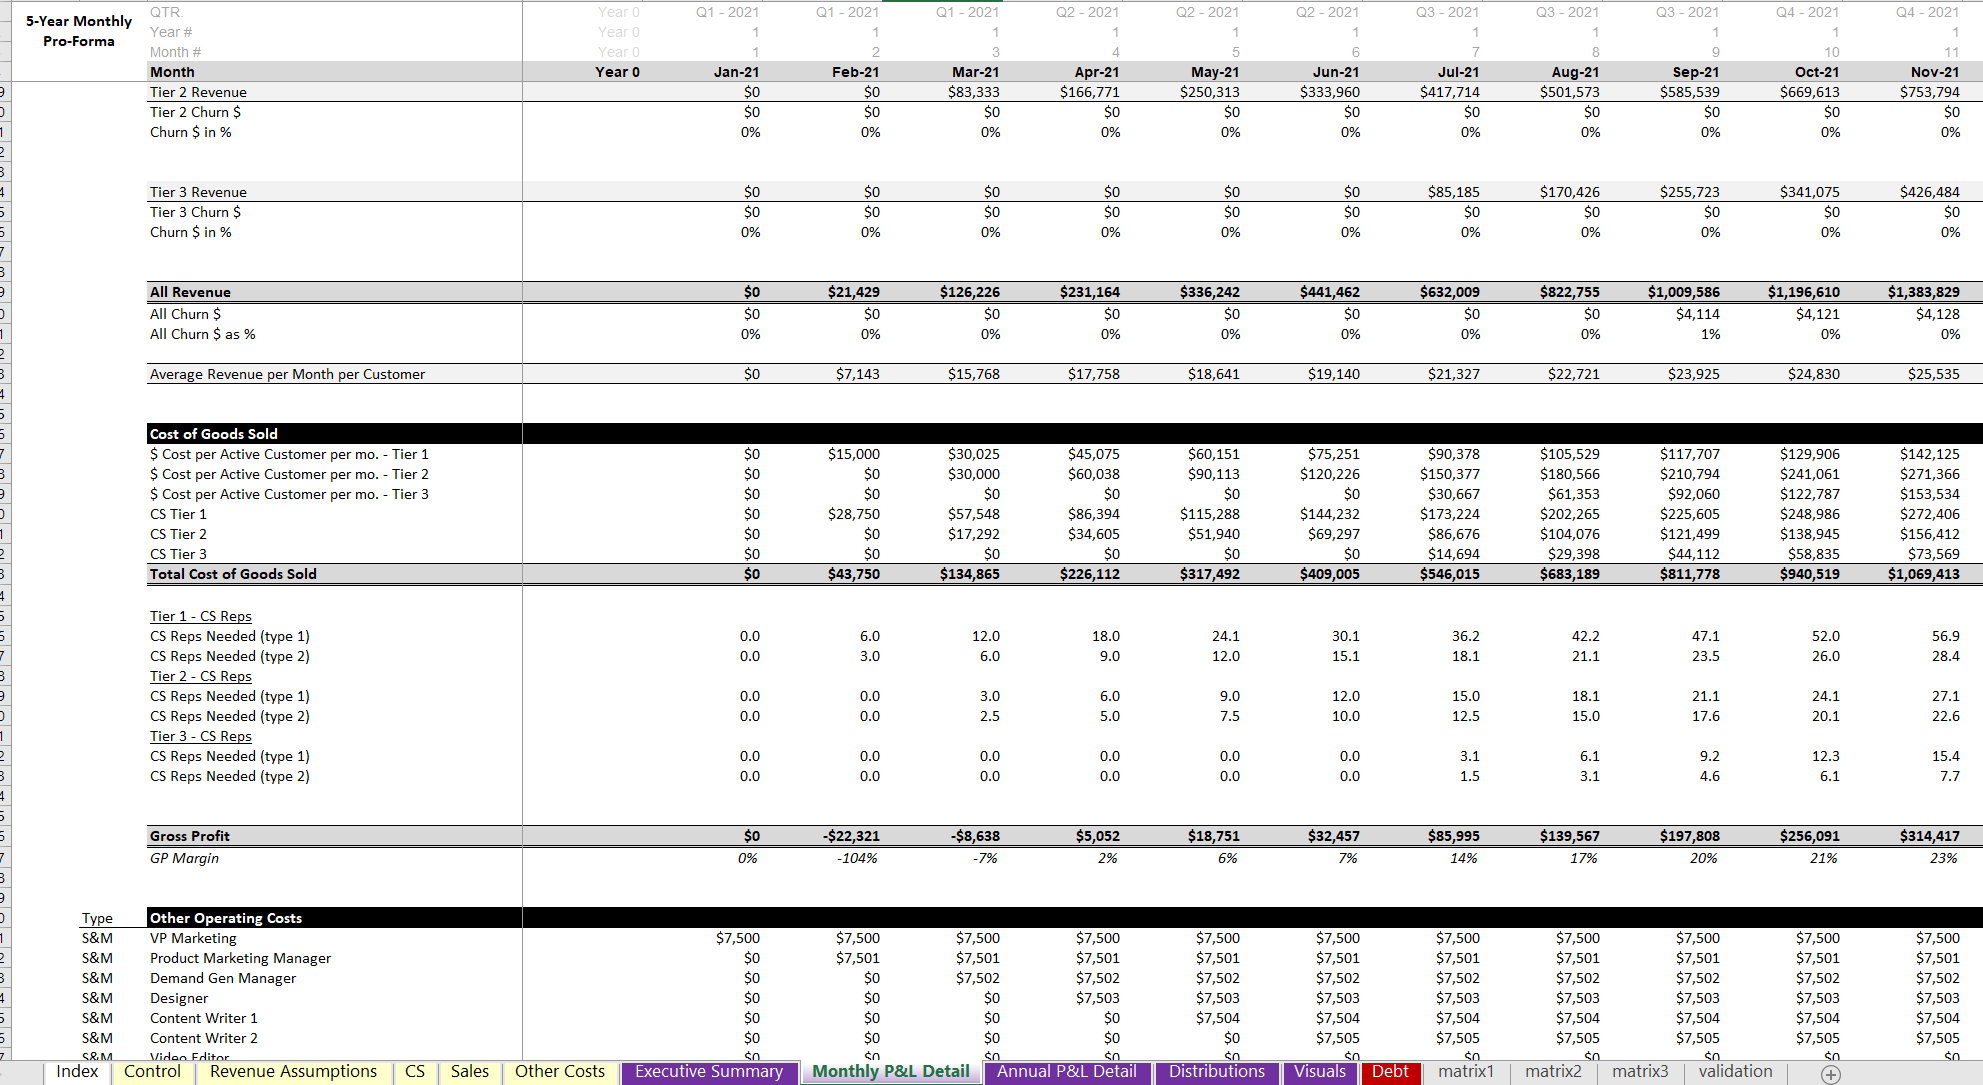Open the Sales sheet tab
Screen dimensions: 1983x1085
(x=470, y=1072)
